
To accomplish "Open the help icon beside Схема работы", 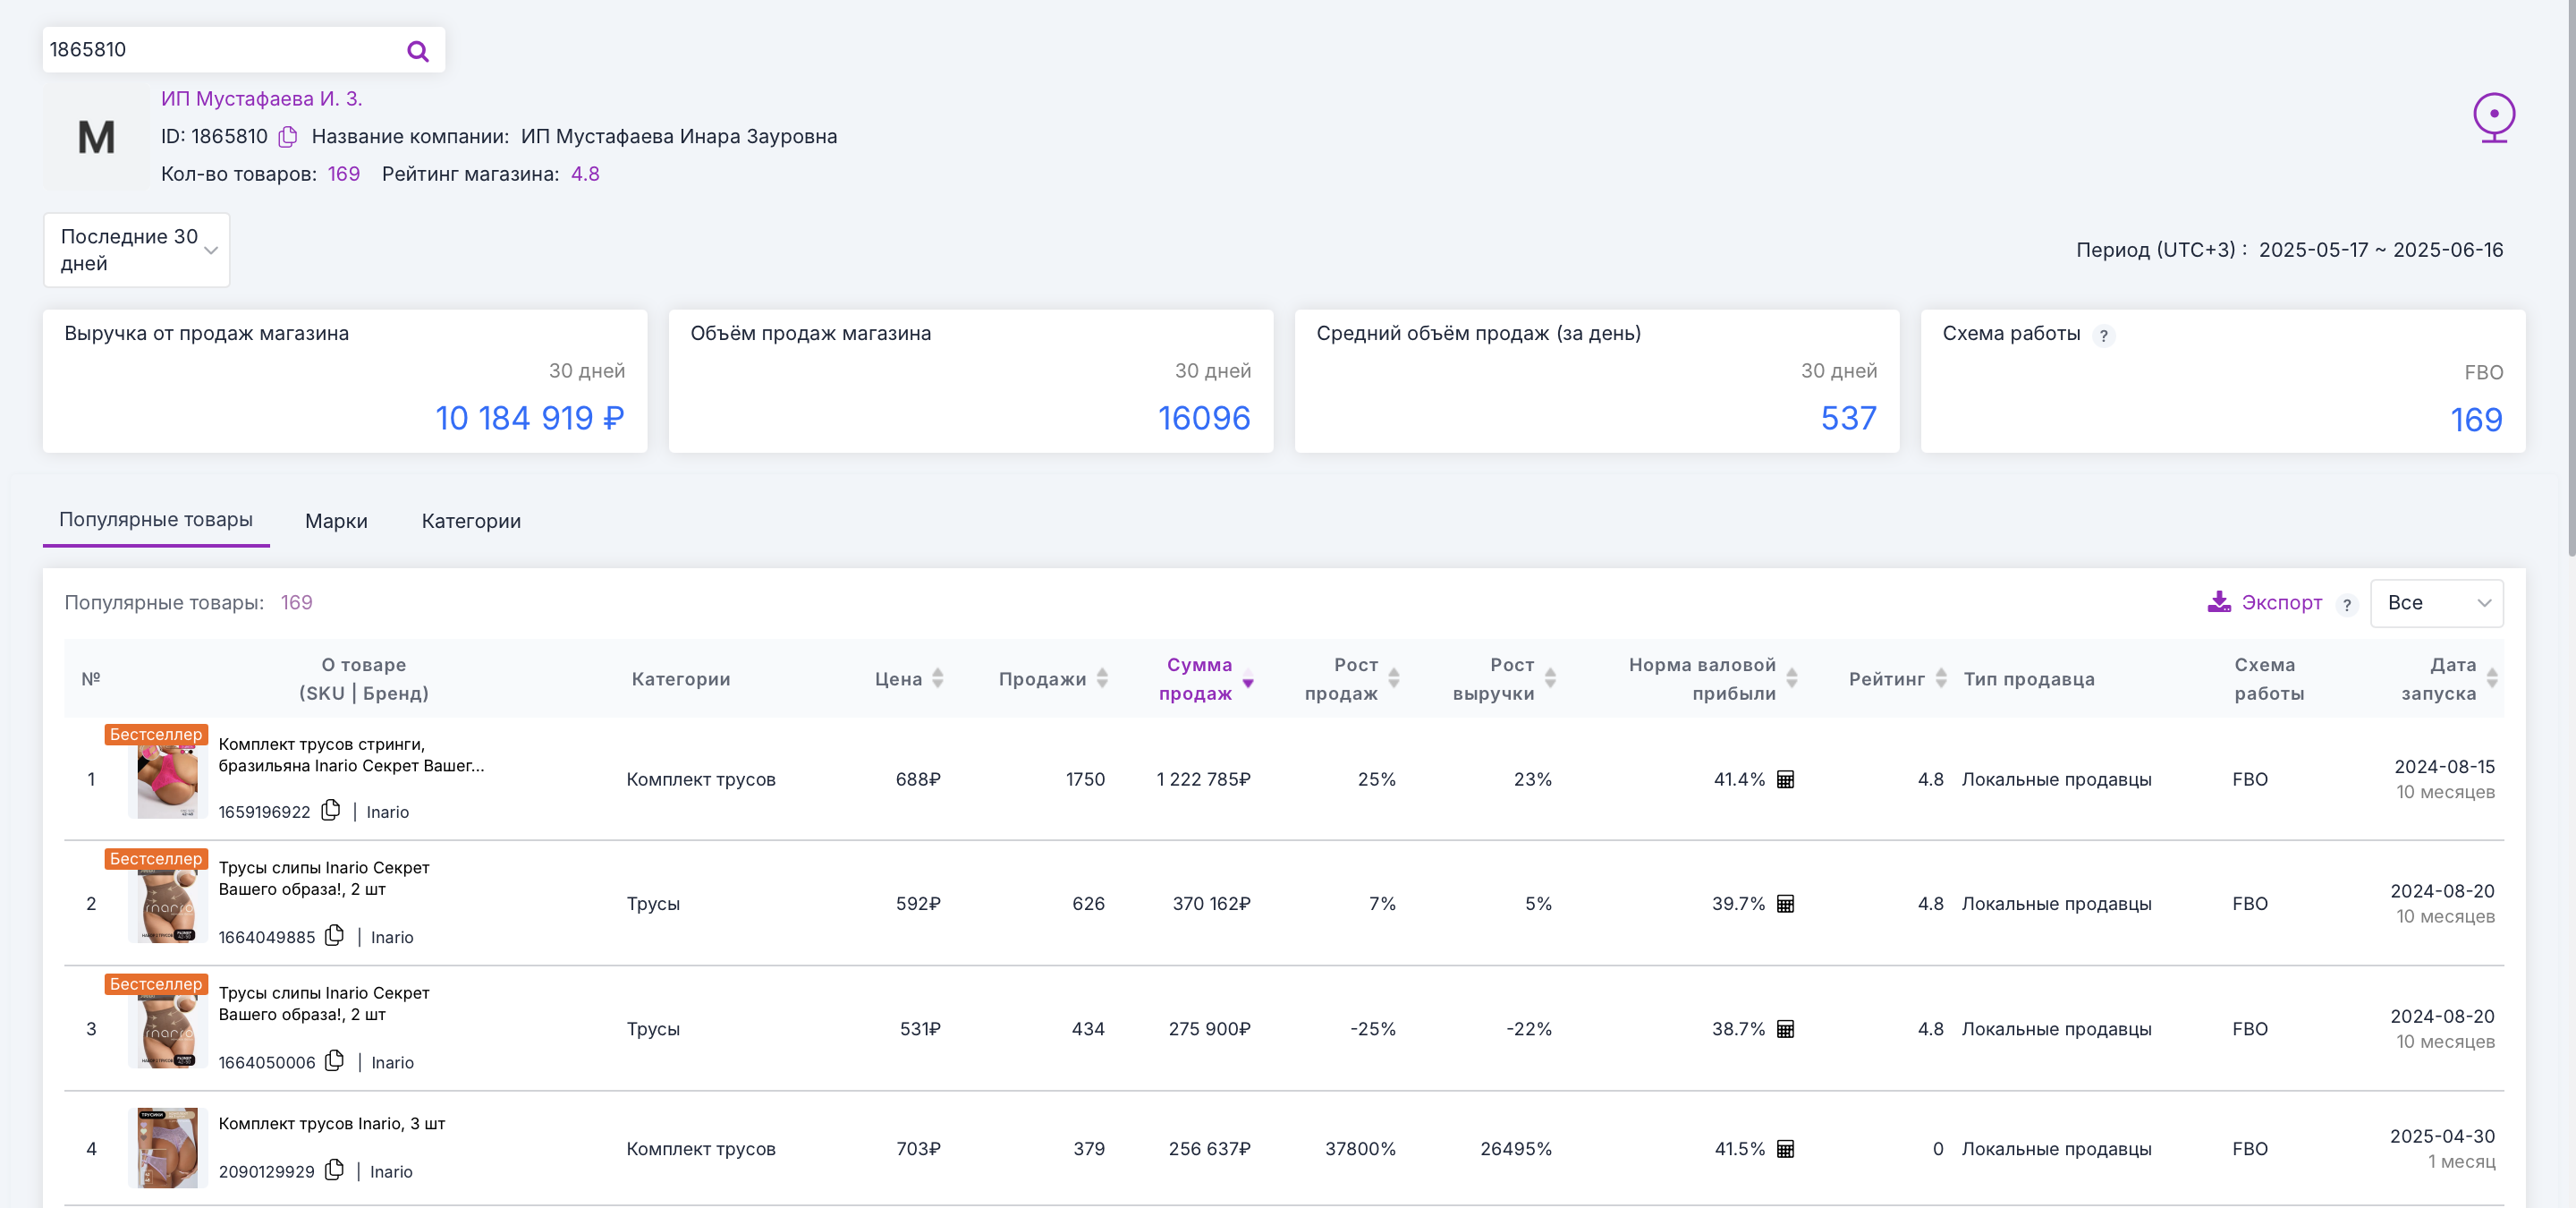I will pyautogui.click(x=2104, y=336).
